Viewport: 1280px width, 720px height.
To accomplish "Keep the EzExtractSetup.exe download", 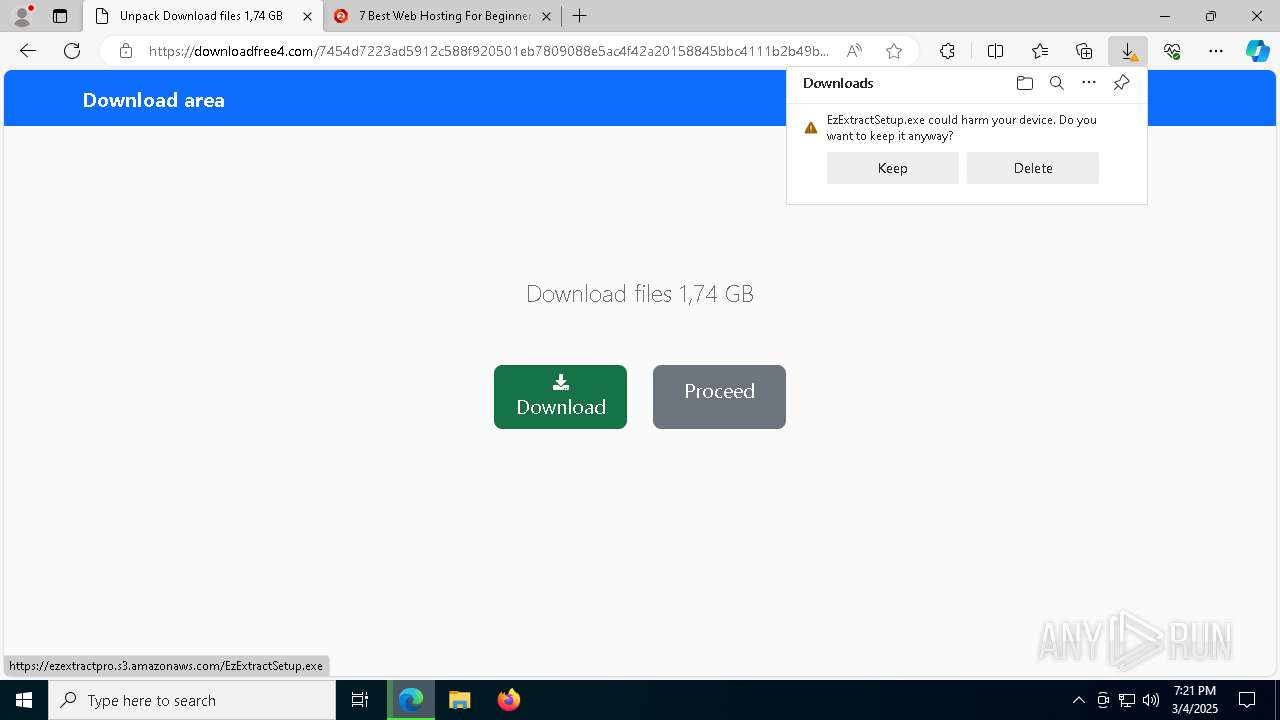I will point(893,168).
